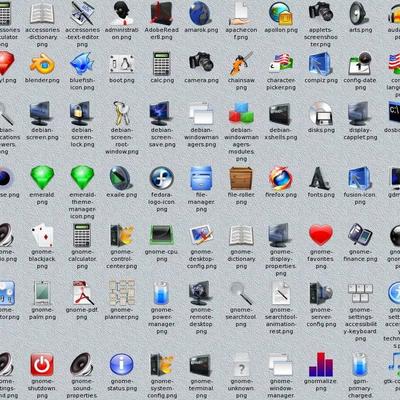Select the gnome-system-config.png icon
This screenshot has width=400, height=400.
tap(162, 365)
